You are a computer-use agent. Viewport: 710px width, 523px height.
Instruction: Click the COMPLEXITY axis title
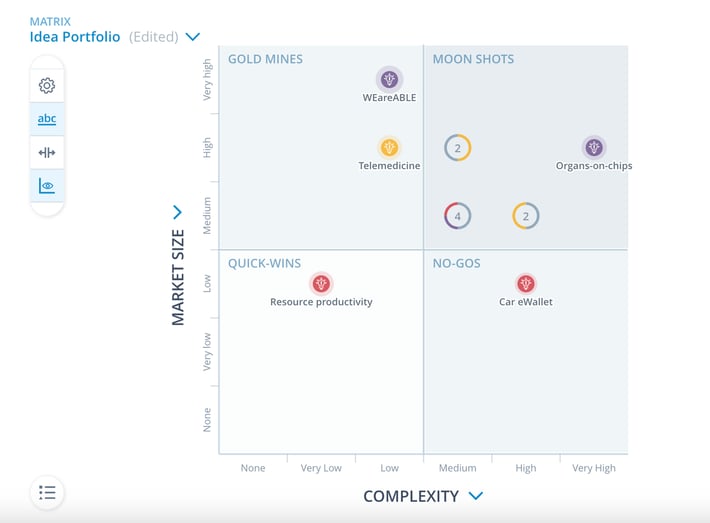pos(411,496)
